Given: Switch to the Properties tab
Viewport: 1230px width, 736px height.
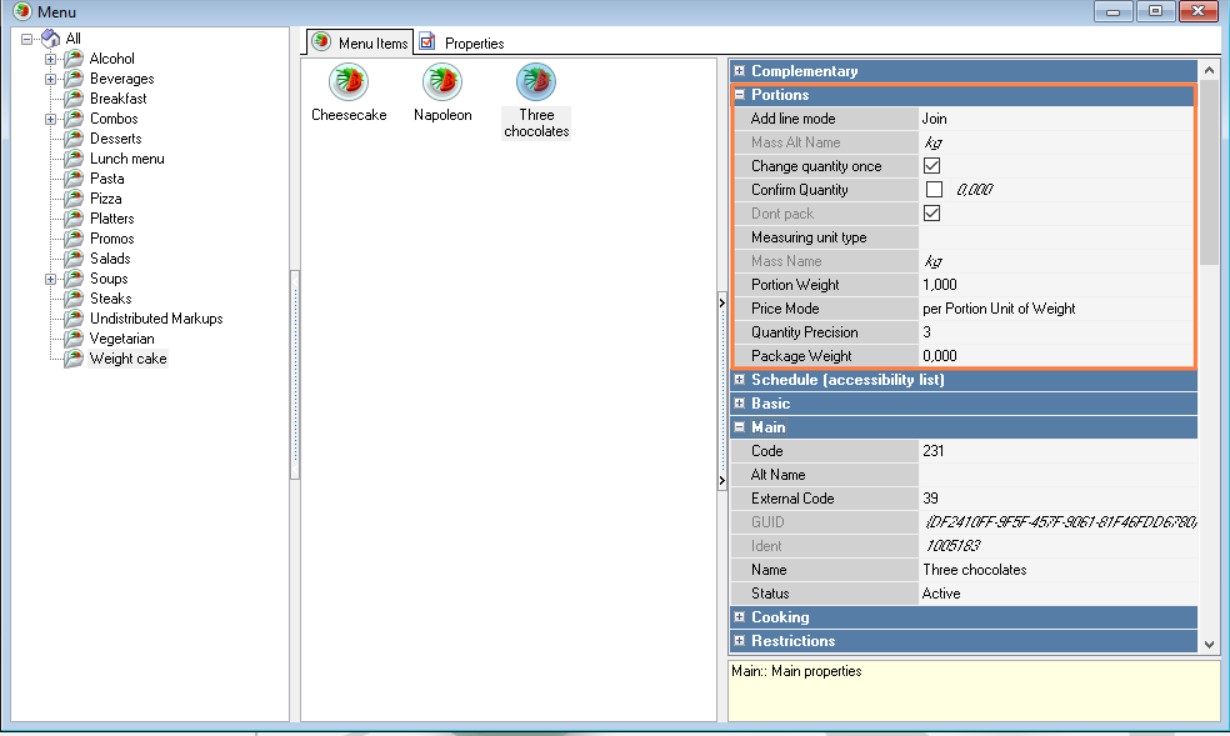Looking at the screenshot, I should [463, 43].
